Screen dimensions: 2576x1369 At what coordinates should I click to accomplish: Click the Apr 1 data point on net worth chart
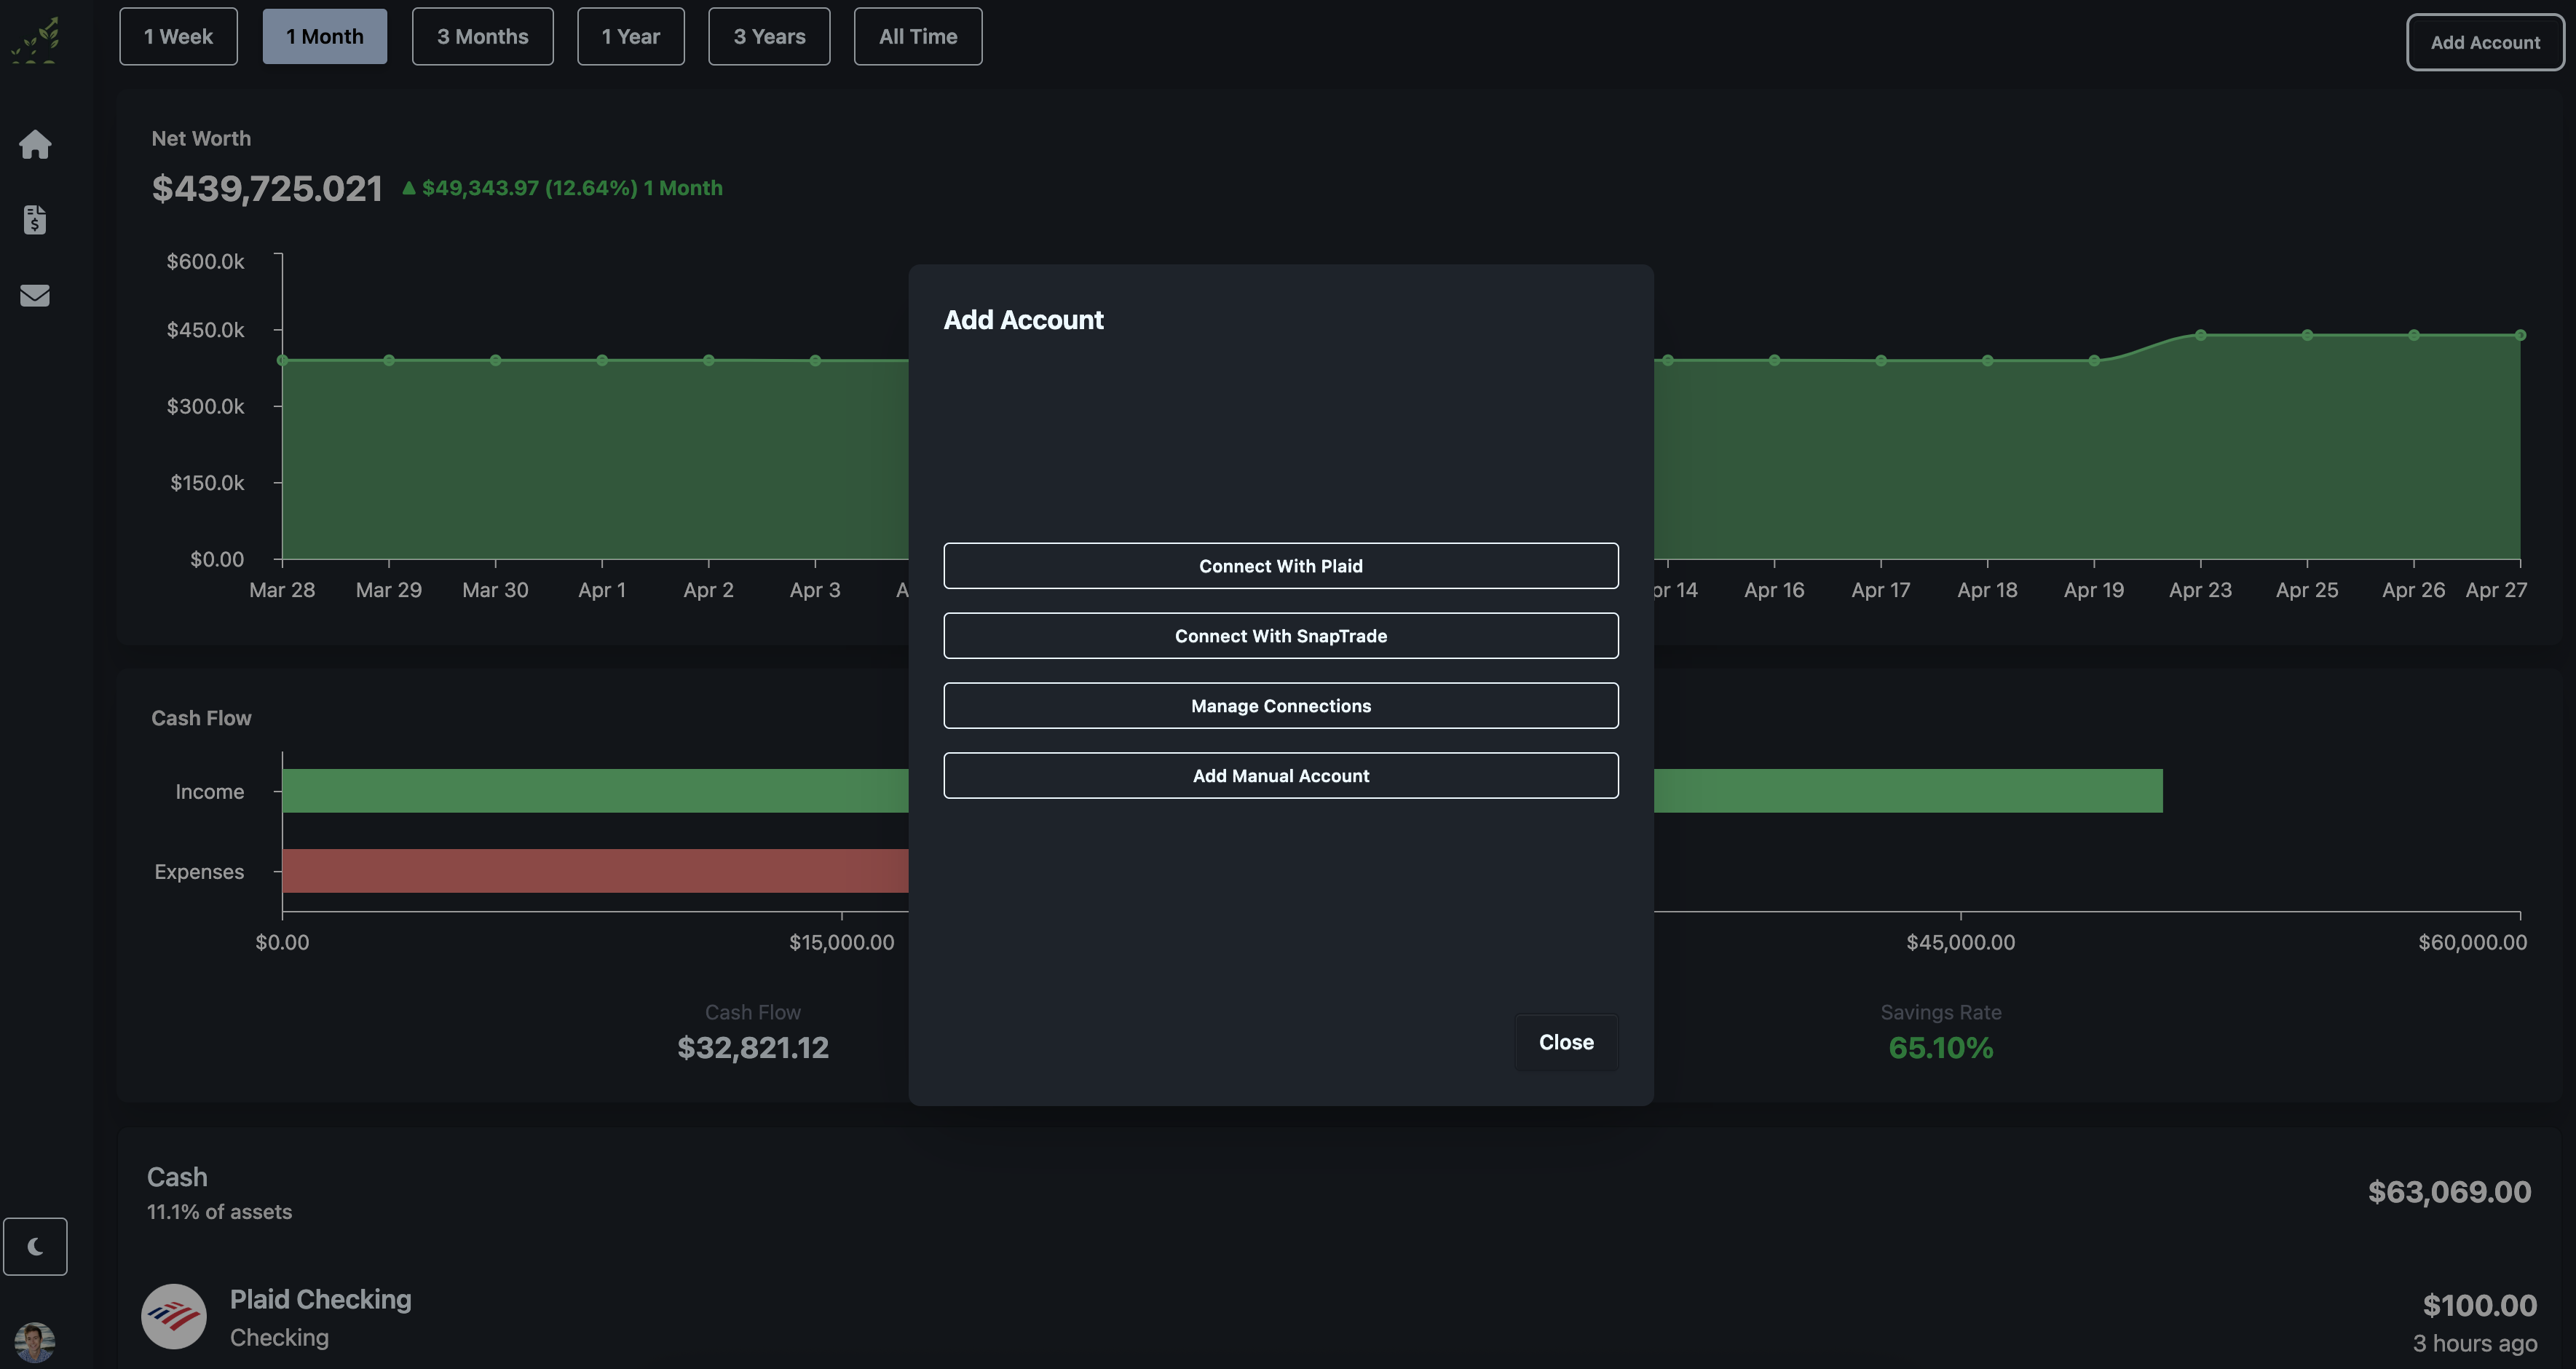(602, 360)
